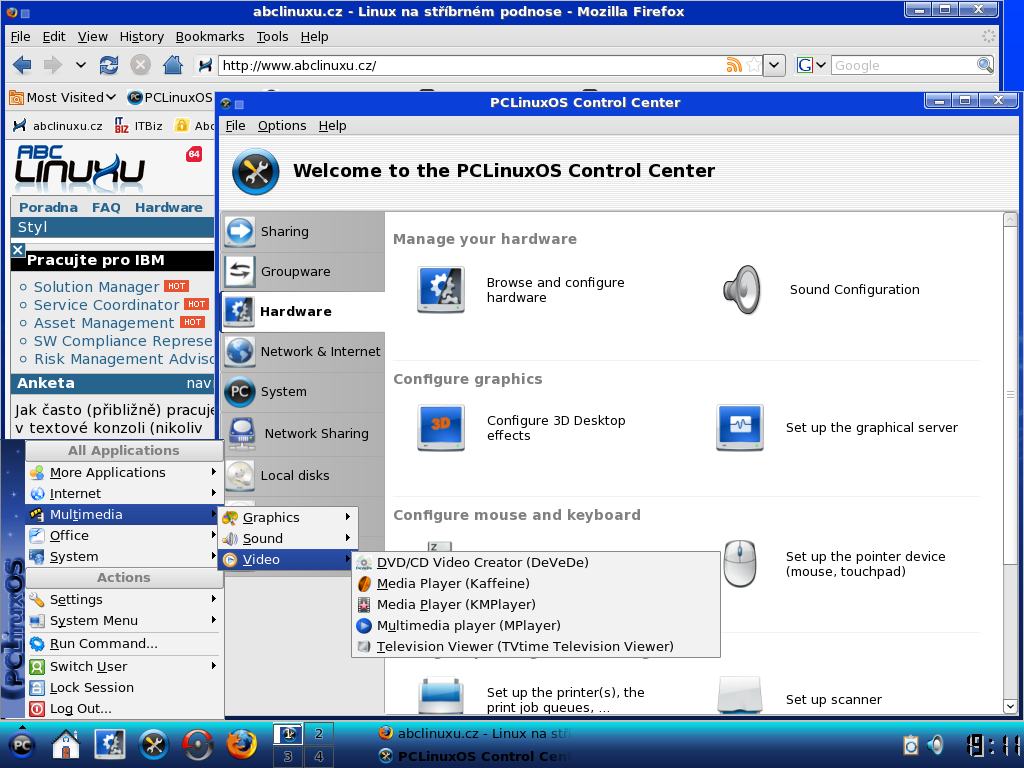Open address bar URL dropdown
Viewport: 1024px width, 768px height.
774,65
